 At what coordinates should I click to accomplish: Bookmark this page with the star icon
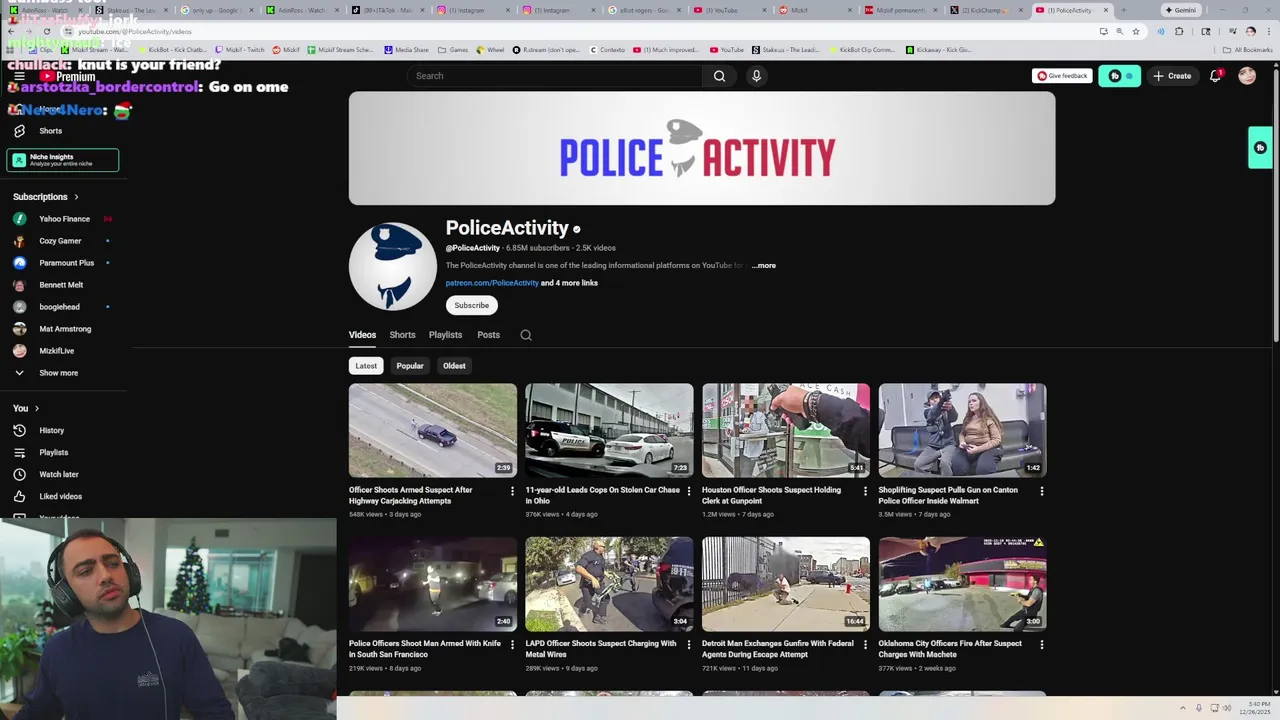(1136, 31)
